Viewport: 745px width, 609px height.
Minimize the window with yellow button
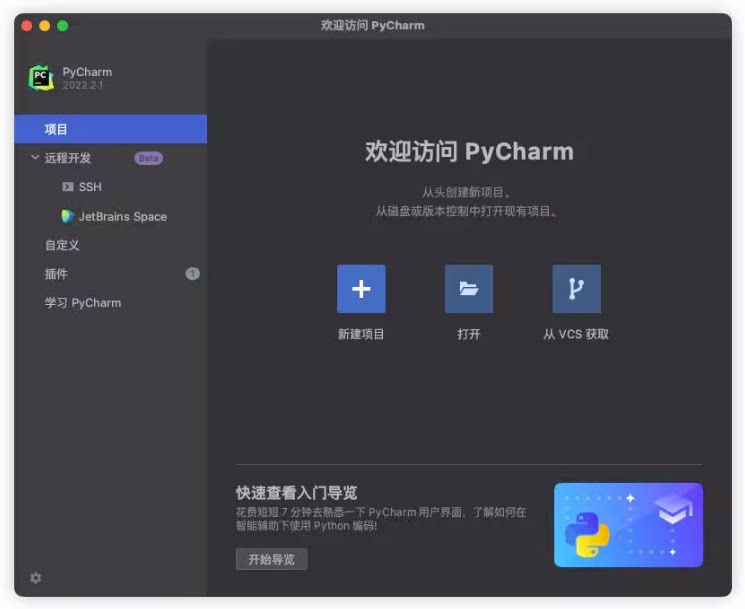[x=45, y=26]
